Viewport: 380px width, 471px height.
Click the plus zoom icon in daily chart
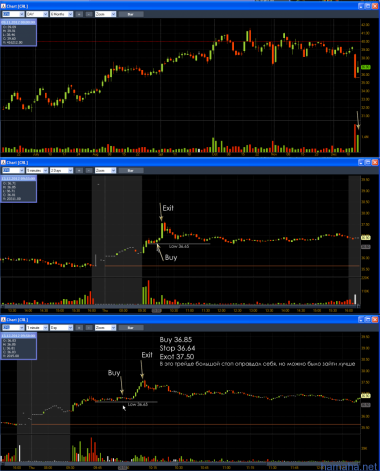point(79,14)
